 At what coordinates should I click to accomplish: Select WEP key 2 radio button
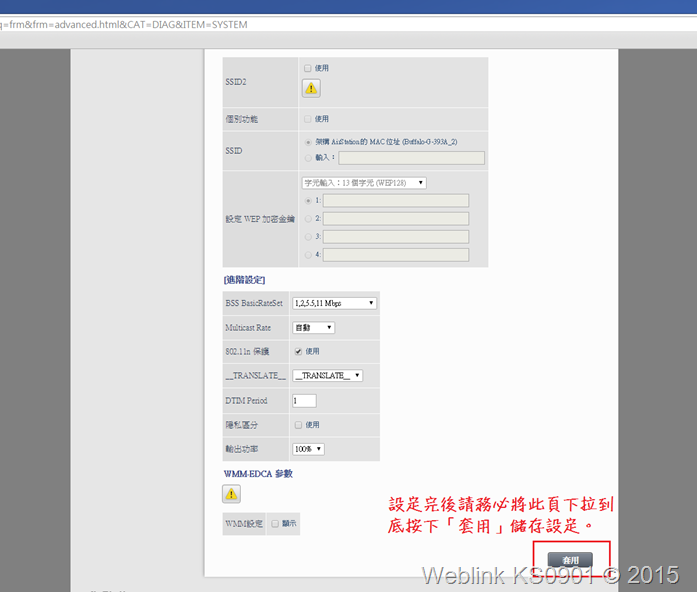[308, 219]
